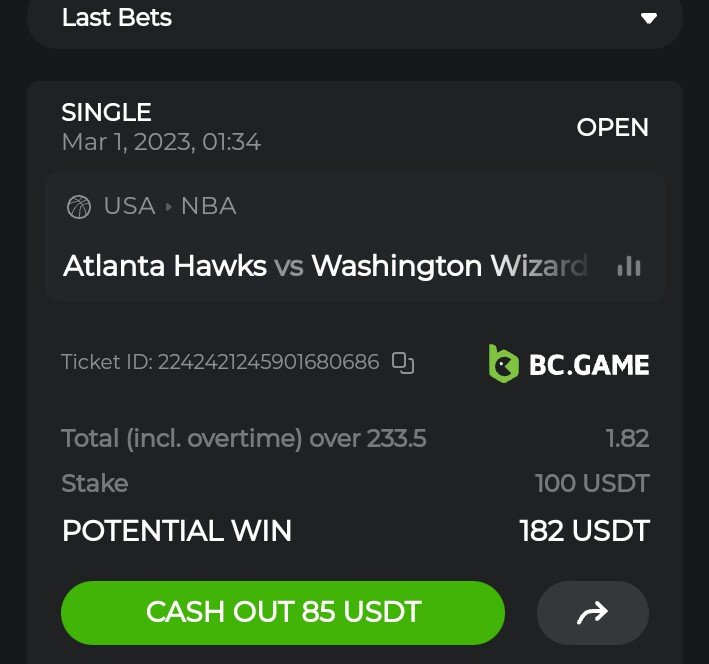Screen dimensions: 709x664
Task: Click the breadcrumb arrow between USA and NBA
Action: point(169,207)
